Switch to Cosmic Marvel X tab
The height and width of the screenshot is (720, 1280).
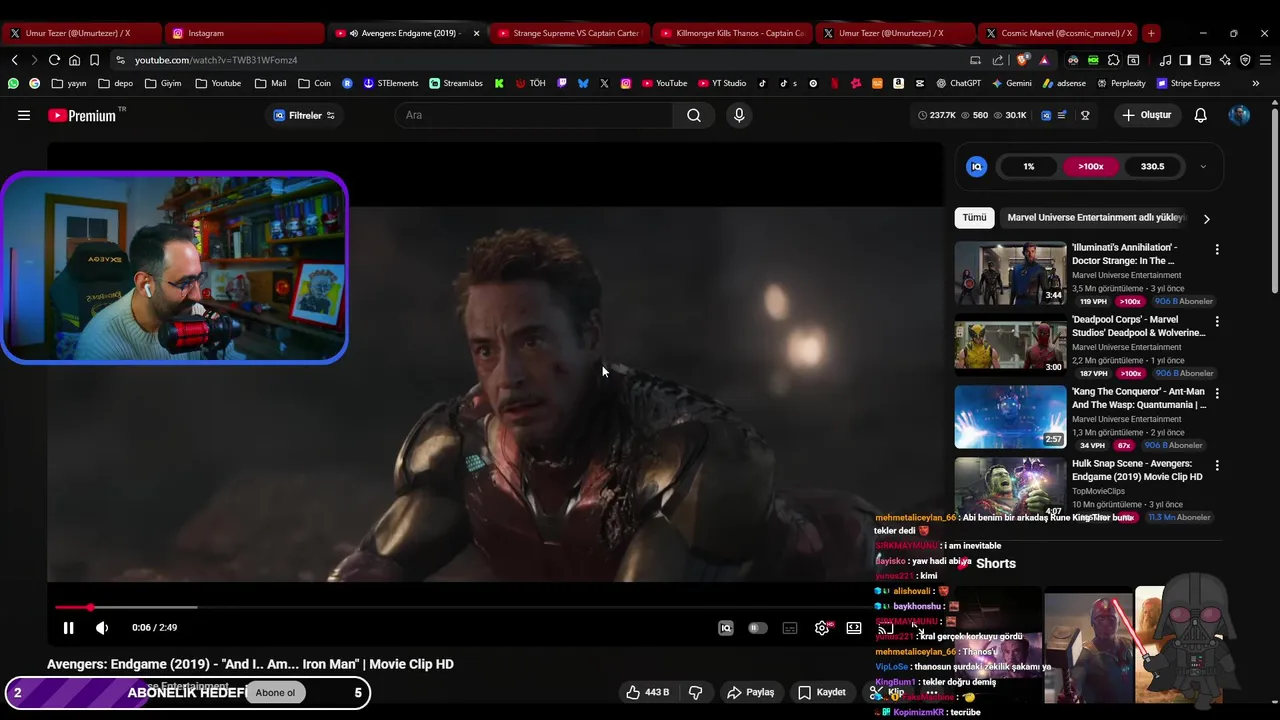(x=1058, y=33)
